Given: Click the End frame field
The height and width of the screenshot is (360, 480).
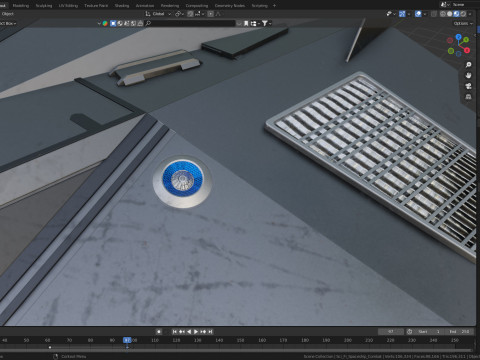Looking at the screenshot, I should [459, 332].
